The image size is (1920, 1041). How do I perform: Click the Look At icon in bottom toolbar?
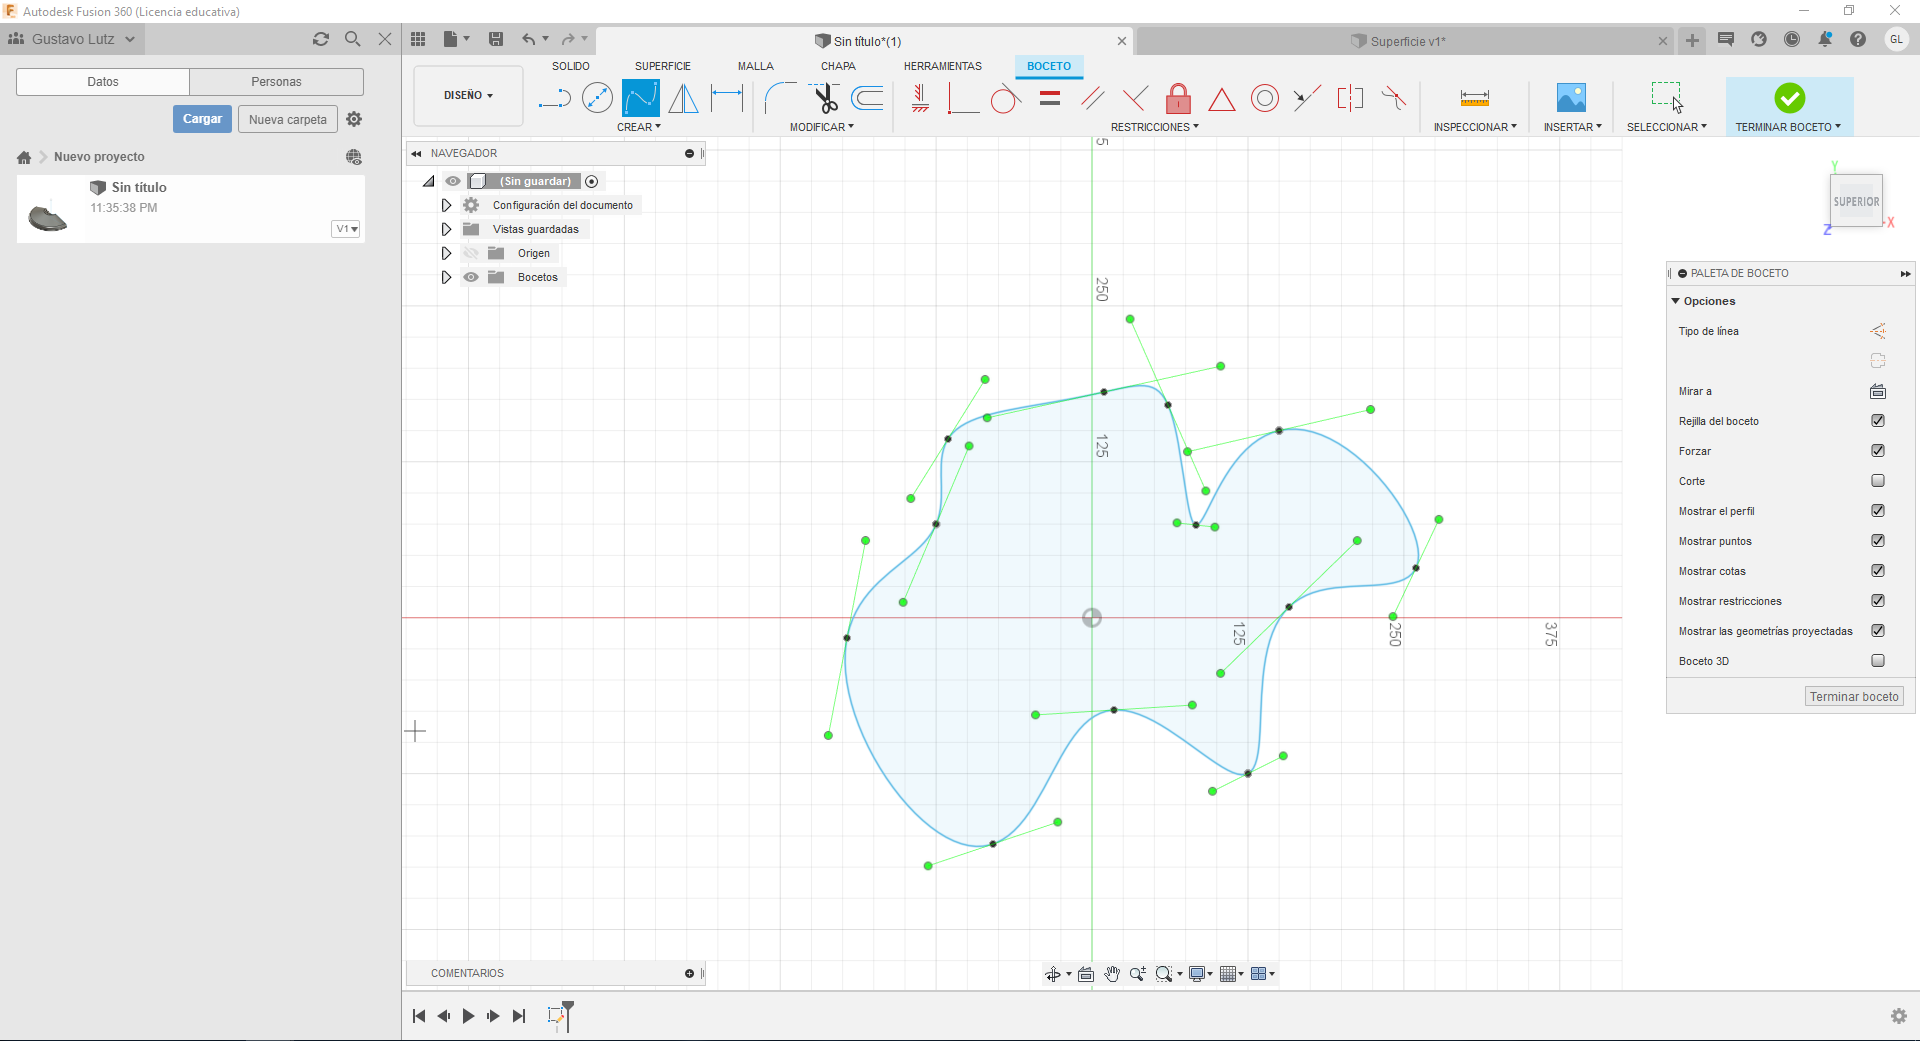pyautogui.click(x=1086, y=974)
